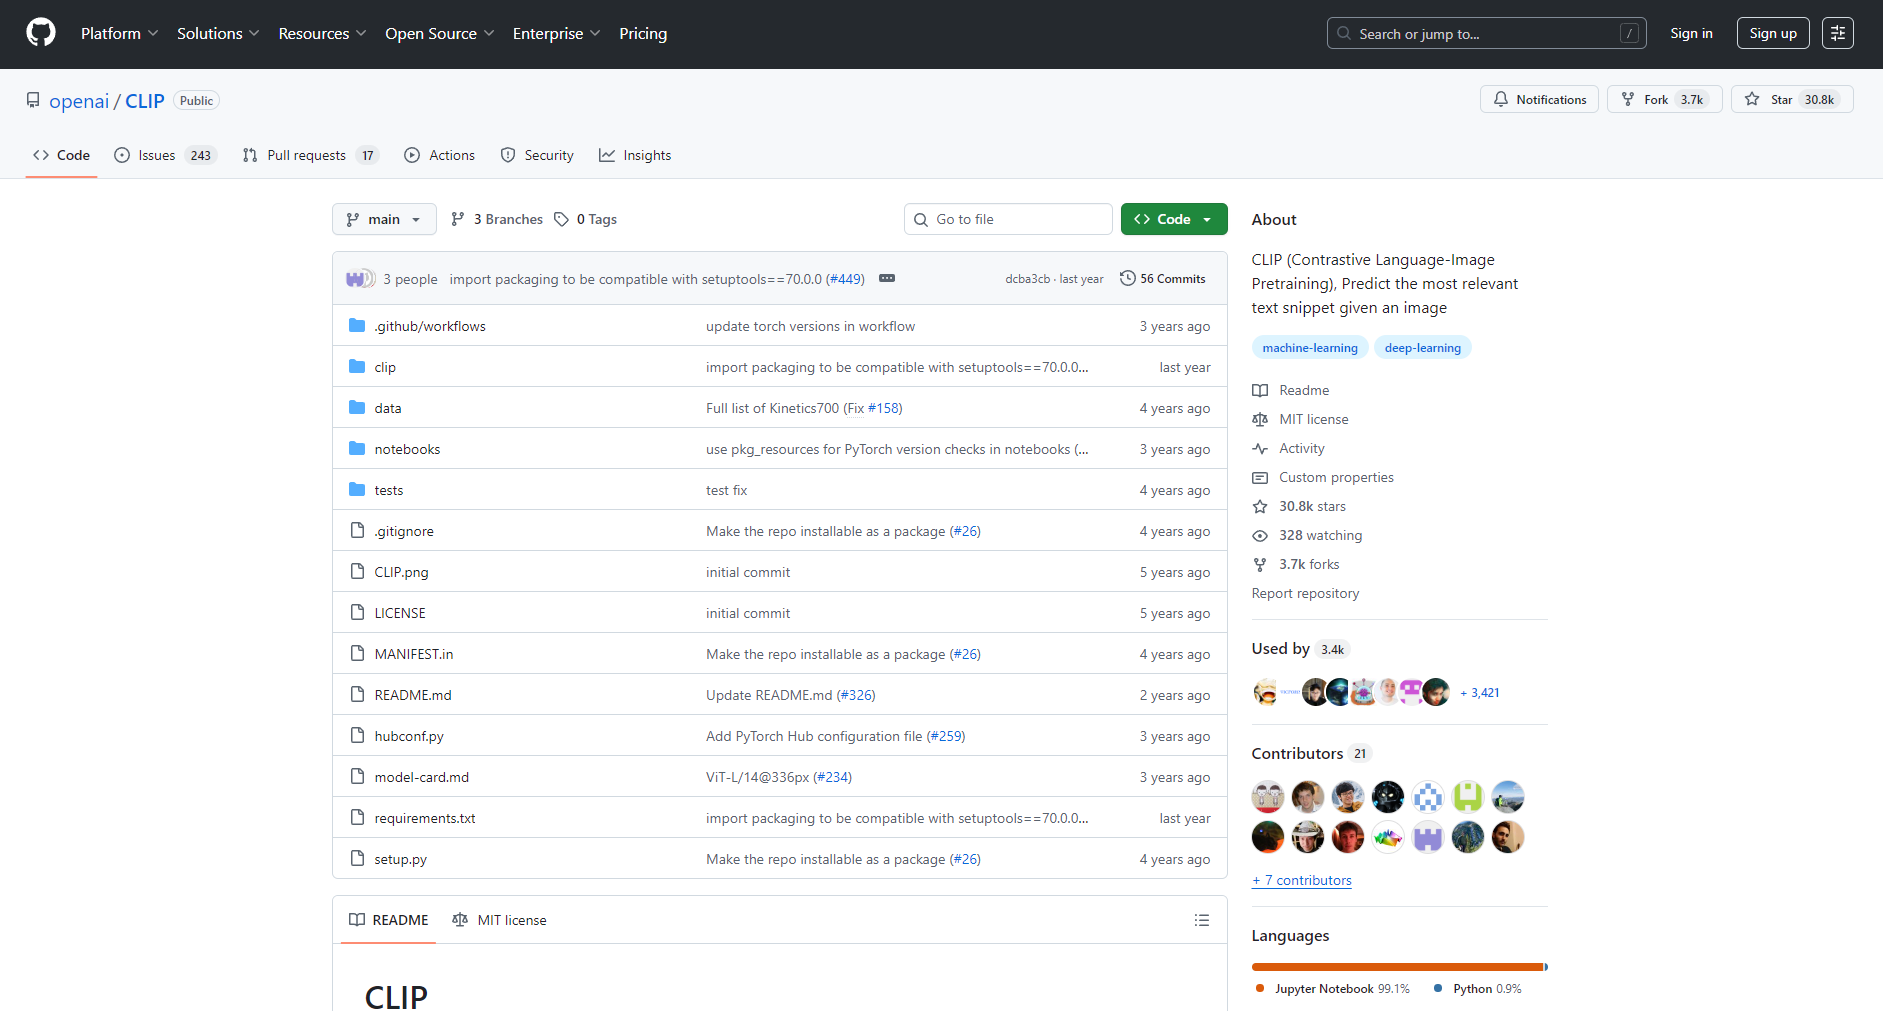Click the file icon beside LICENSE
The height and width of the screenshot is (1011, 1883).
[x=357, y=613]
